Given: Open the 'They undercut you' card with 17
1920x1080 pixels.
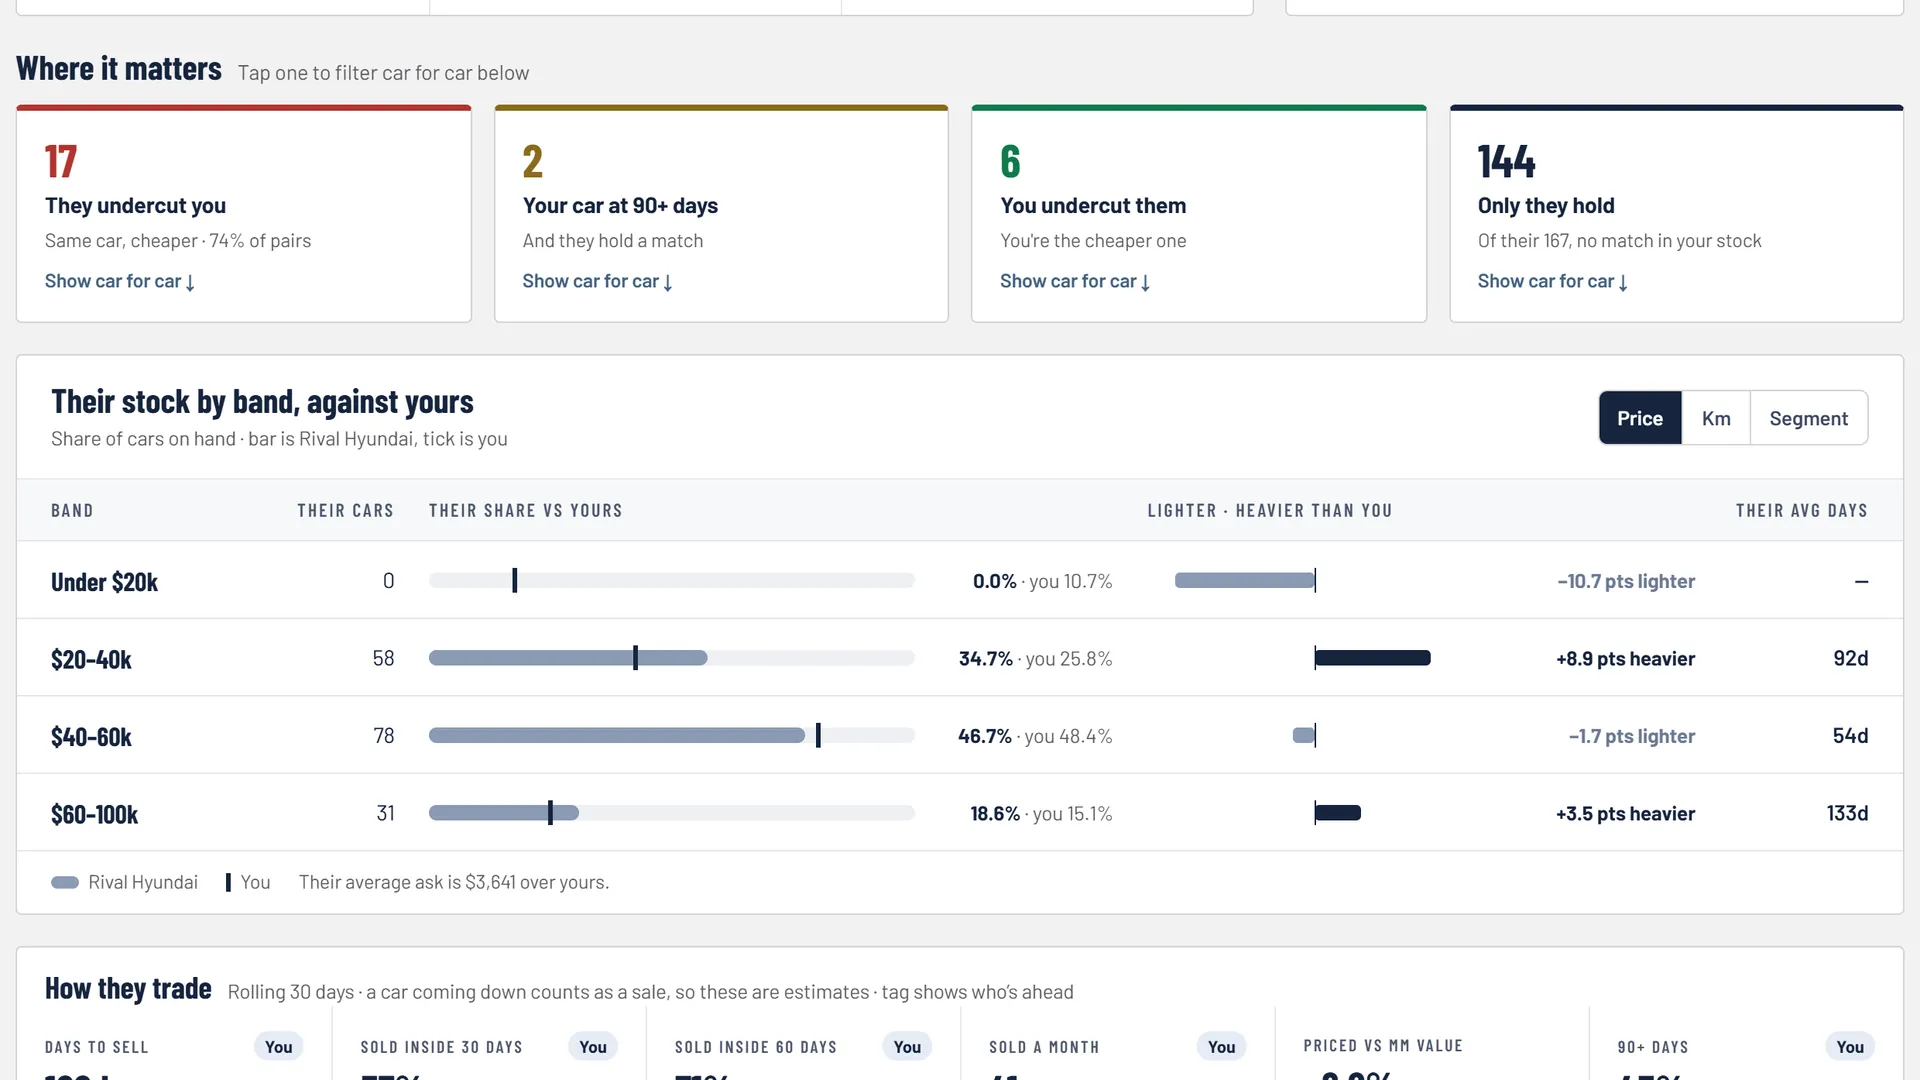Looking at the screenshot, I should coord(243,214).
